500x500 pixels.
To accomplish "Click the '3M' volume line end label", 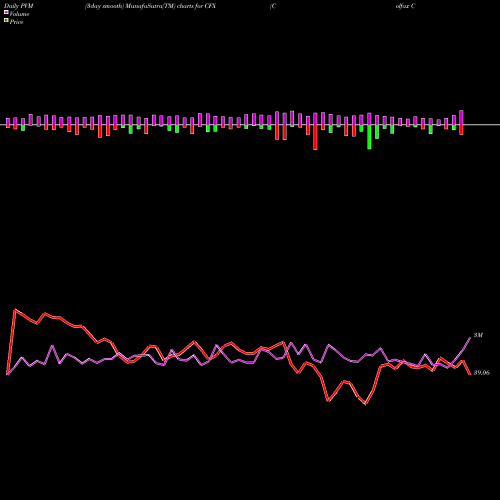I will point(478,335).
